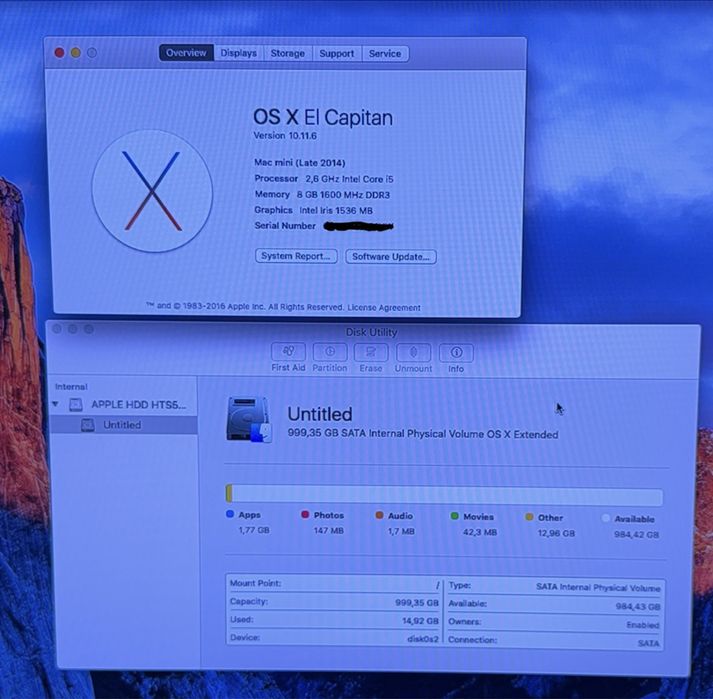The height and width of the screenshot is (699, 713).
Task: Select the Untitled volume icon in sidebar
Action: tap(87, 425)
